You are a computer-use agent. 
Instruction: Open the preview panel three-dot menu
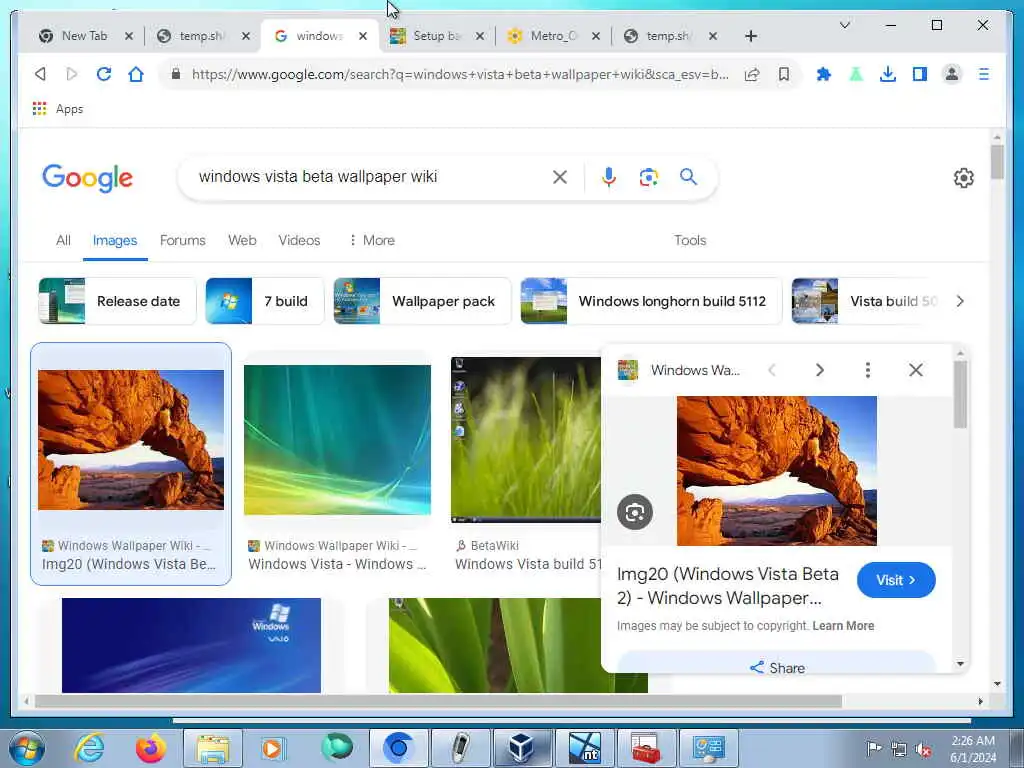coord(867,370)
